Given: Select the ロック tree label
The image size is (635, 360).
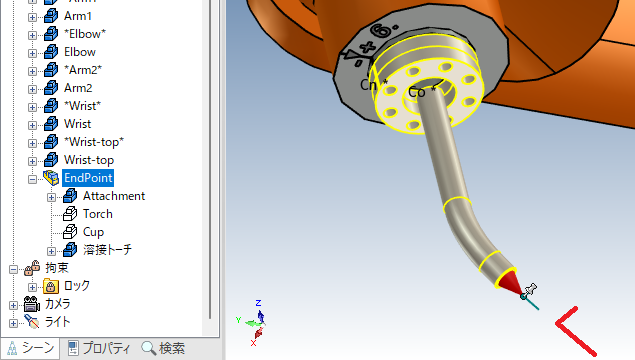Looking at the screenshot, I should pyautogui.click(x=77, y=285).
